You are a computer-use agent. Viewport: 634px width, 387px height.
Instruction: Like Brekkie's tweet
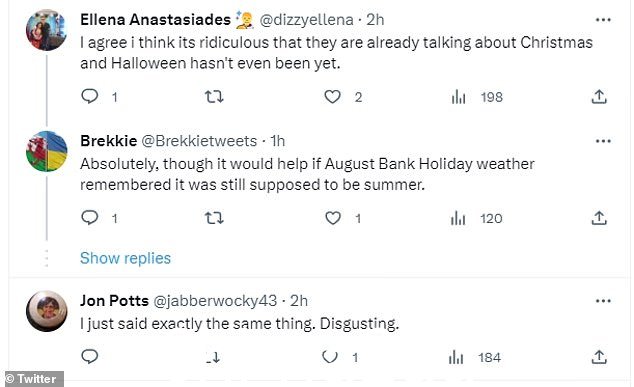point(333,218)
